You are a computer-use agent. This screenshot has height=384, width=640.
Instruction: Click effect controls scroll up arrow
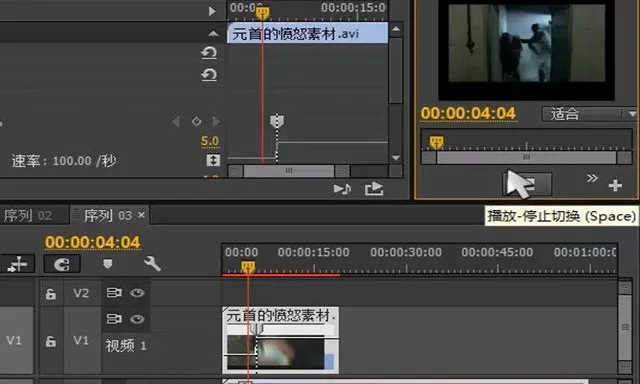pos(396,29)
